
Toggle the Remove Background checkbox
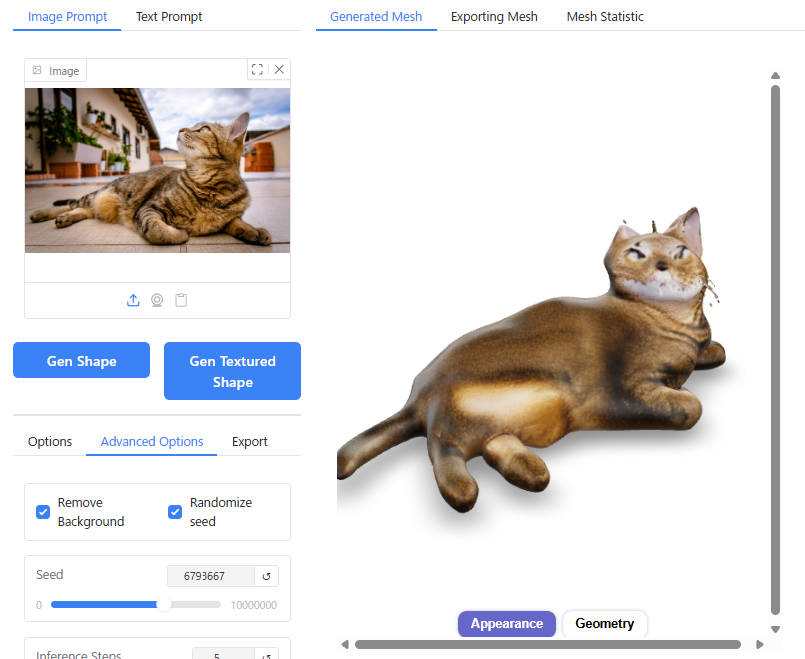[43, 512]
